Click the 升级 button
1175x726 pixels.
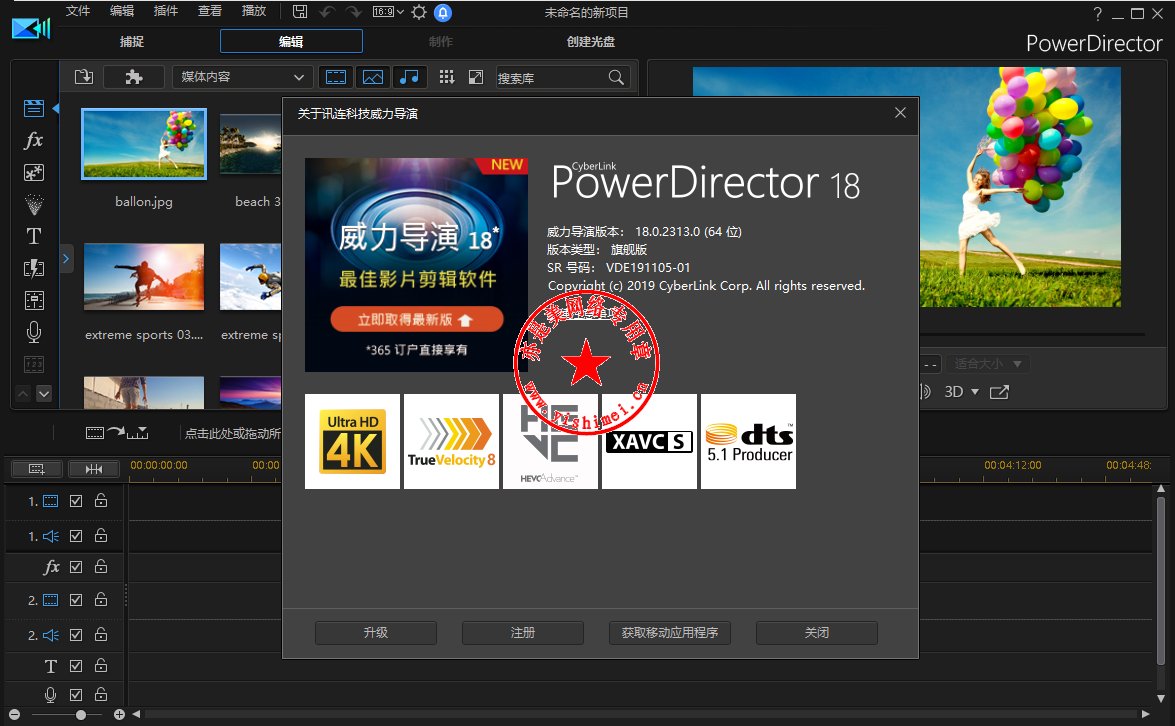pos(375,633)
